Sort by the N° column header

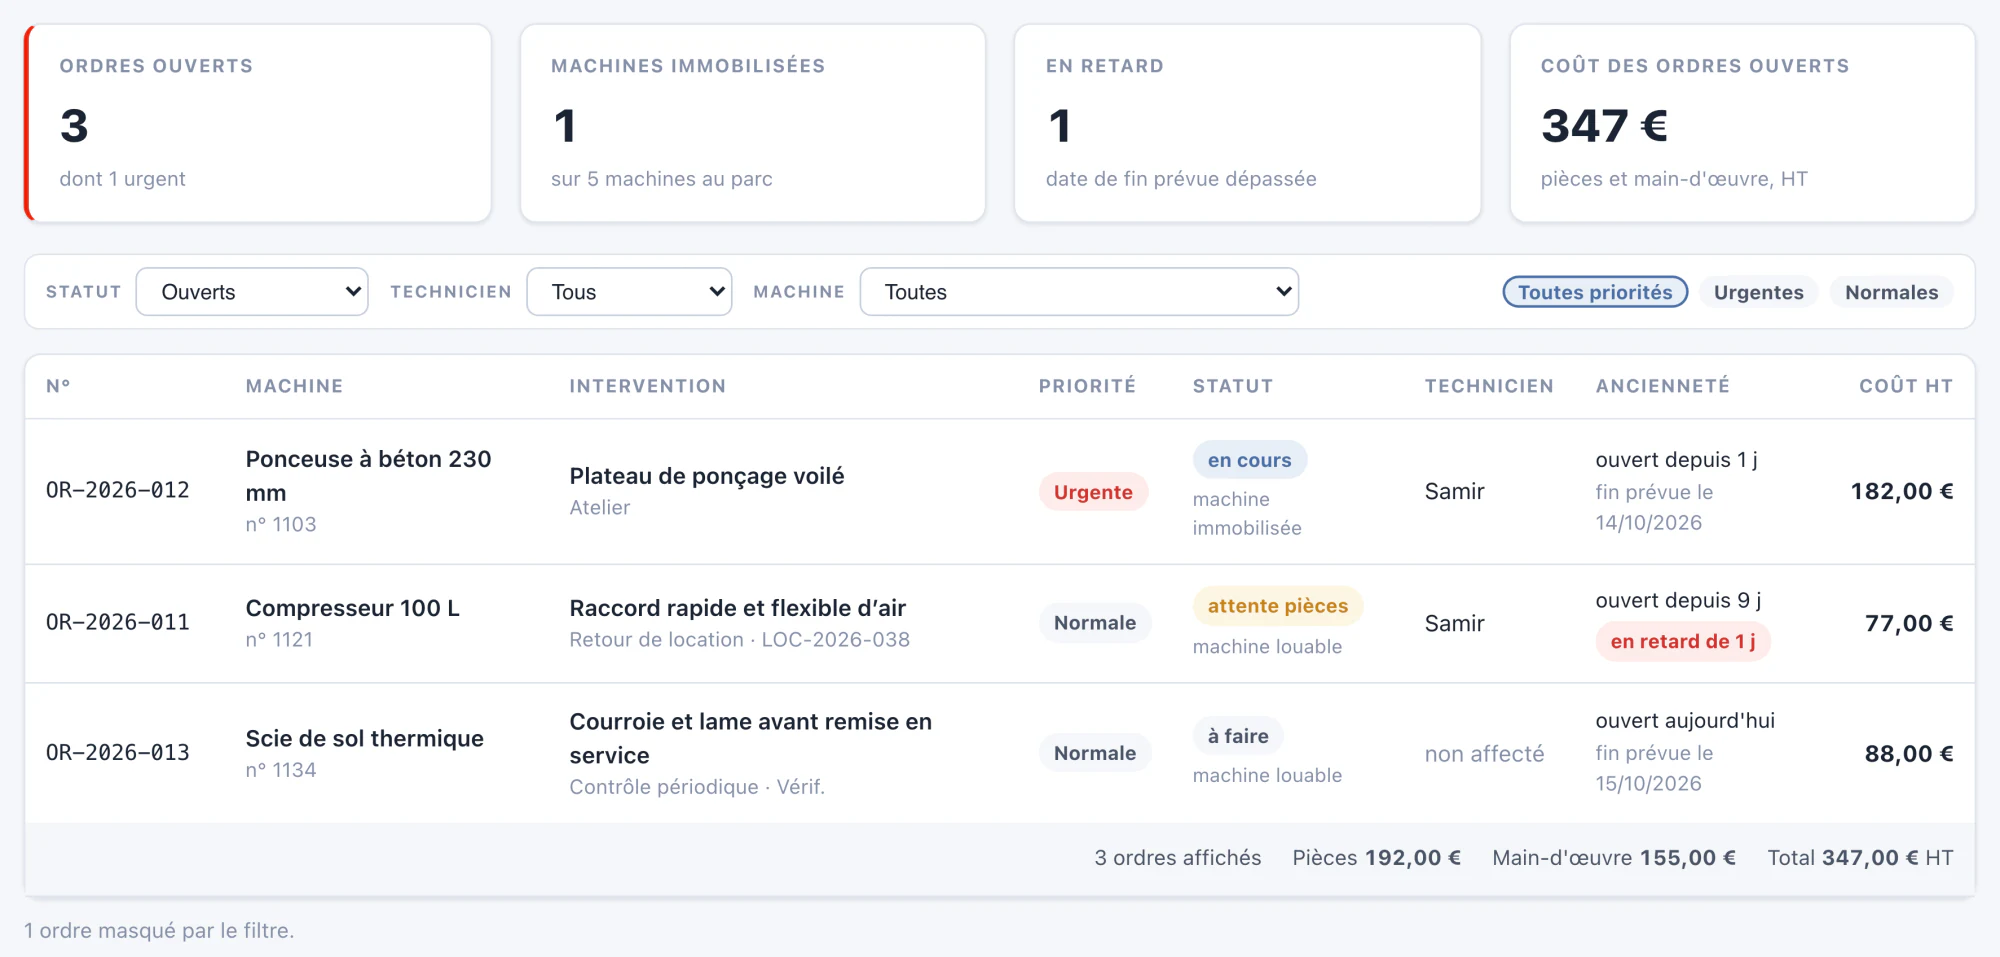(x=58, y=386)
